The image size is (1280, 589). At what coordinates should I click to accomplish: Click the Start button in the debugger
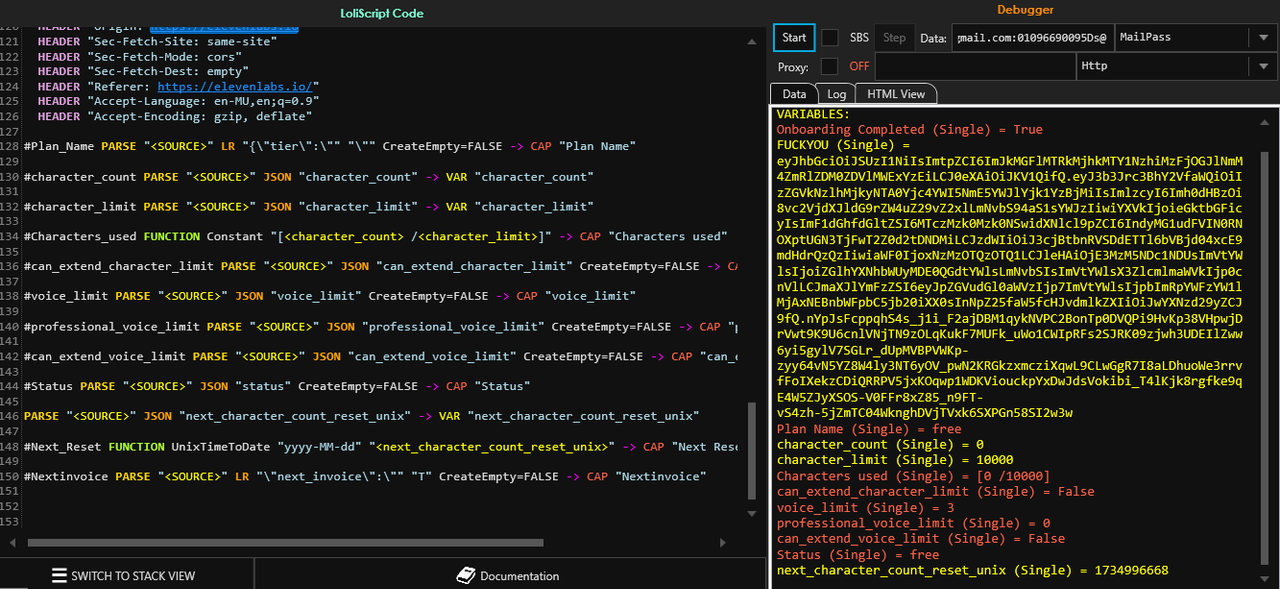(x=794, y=38)
